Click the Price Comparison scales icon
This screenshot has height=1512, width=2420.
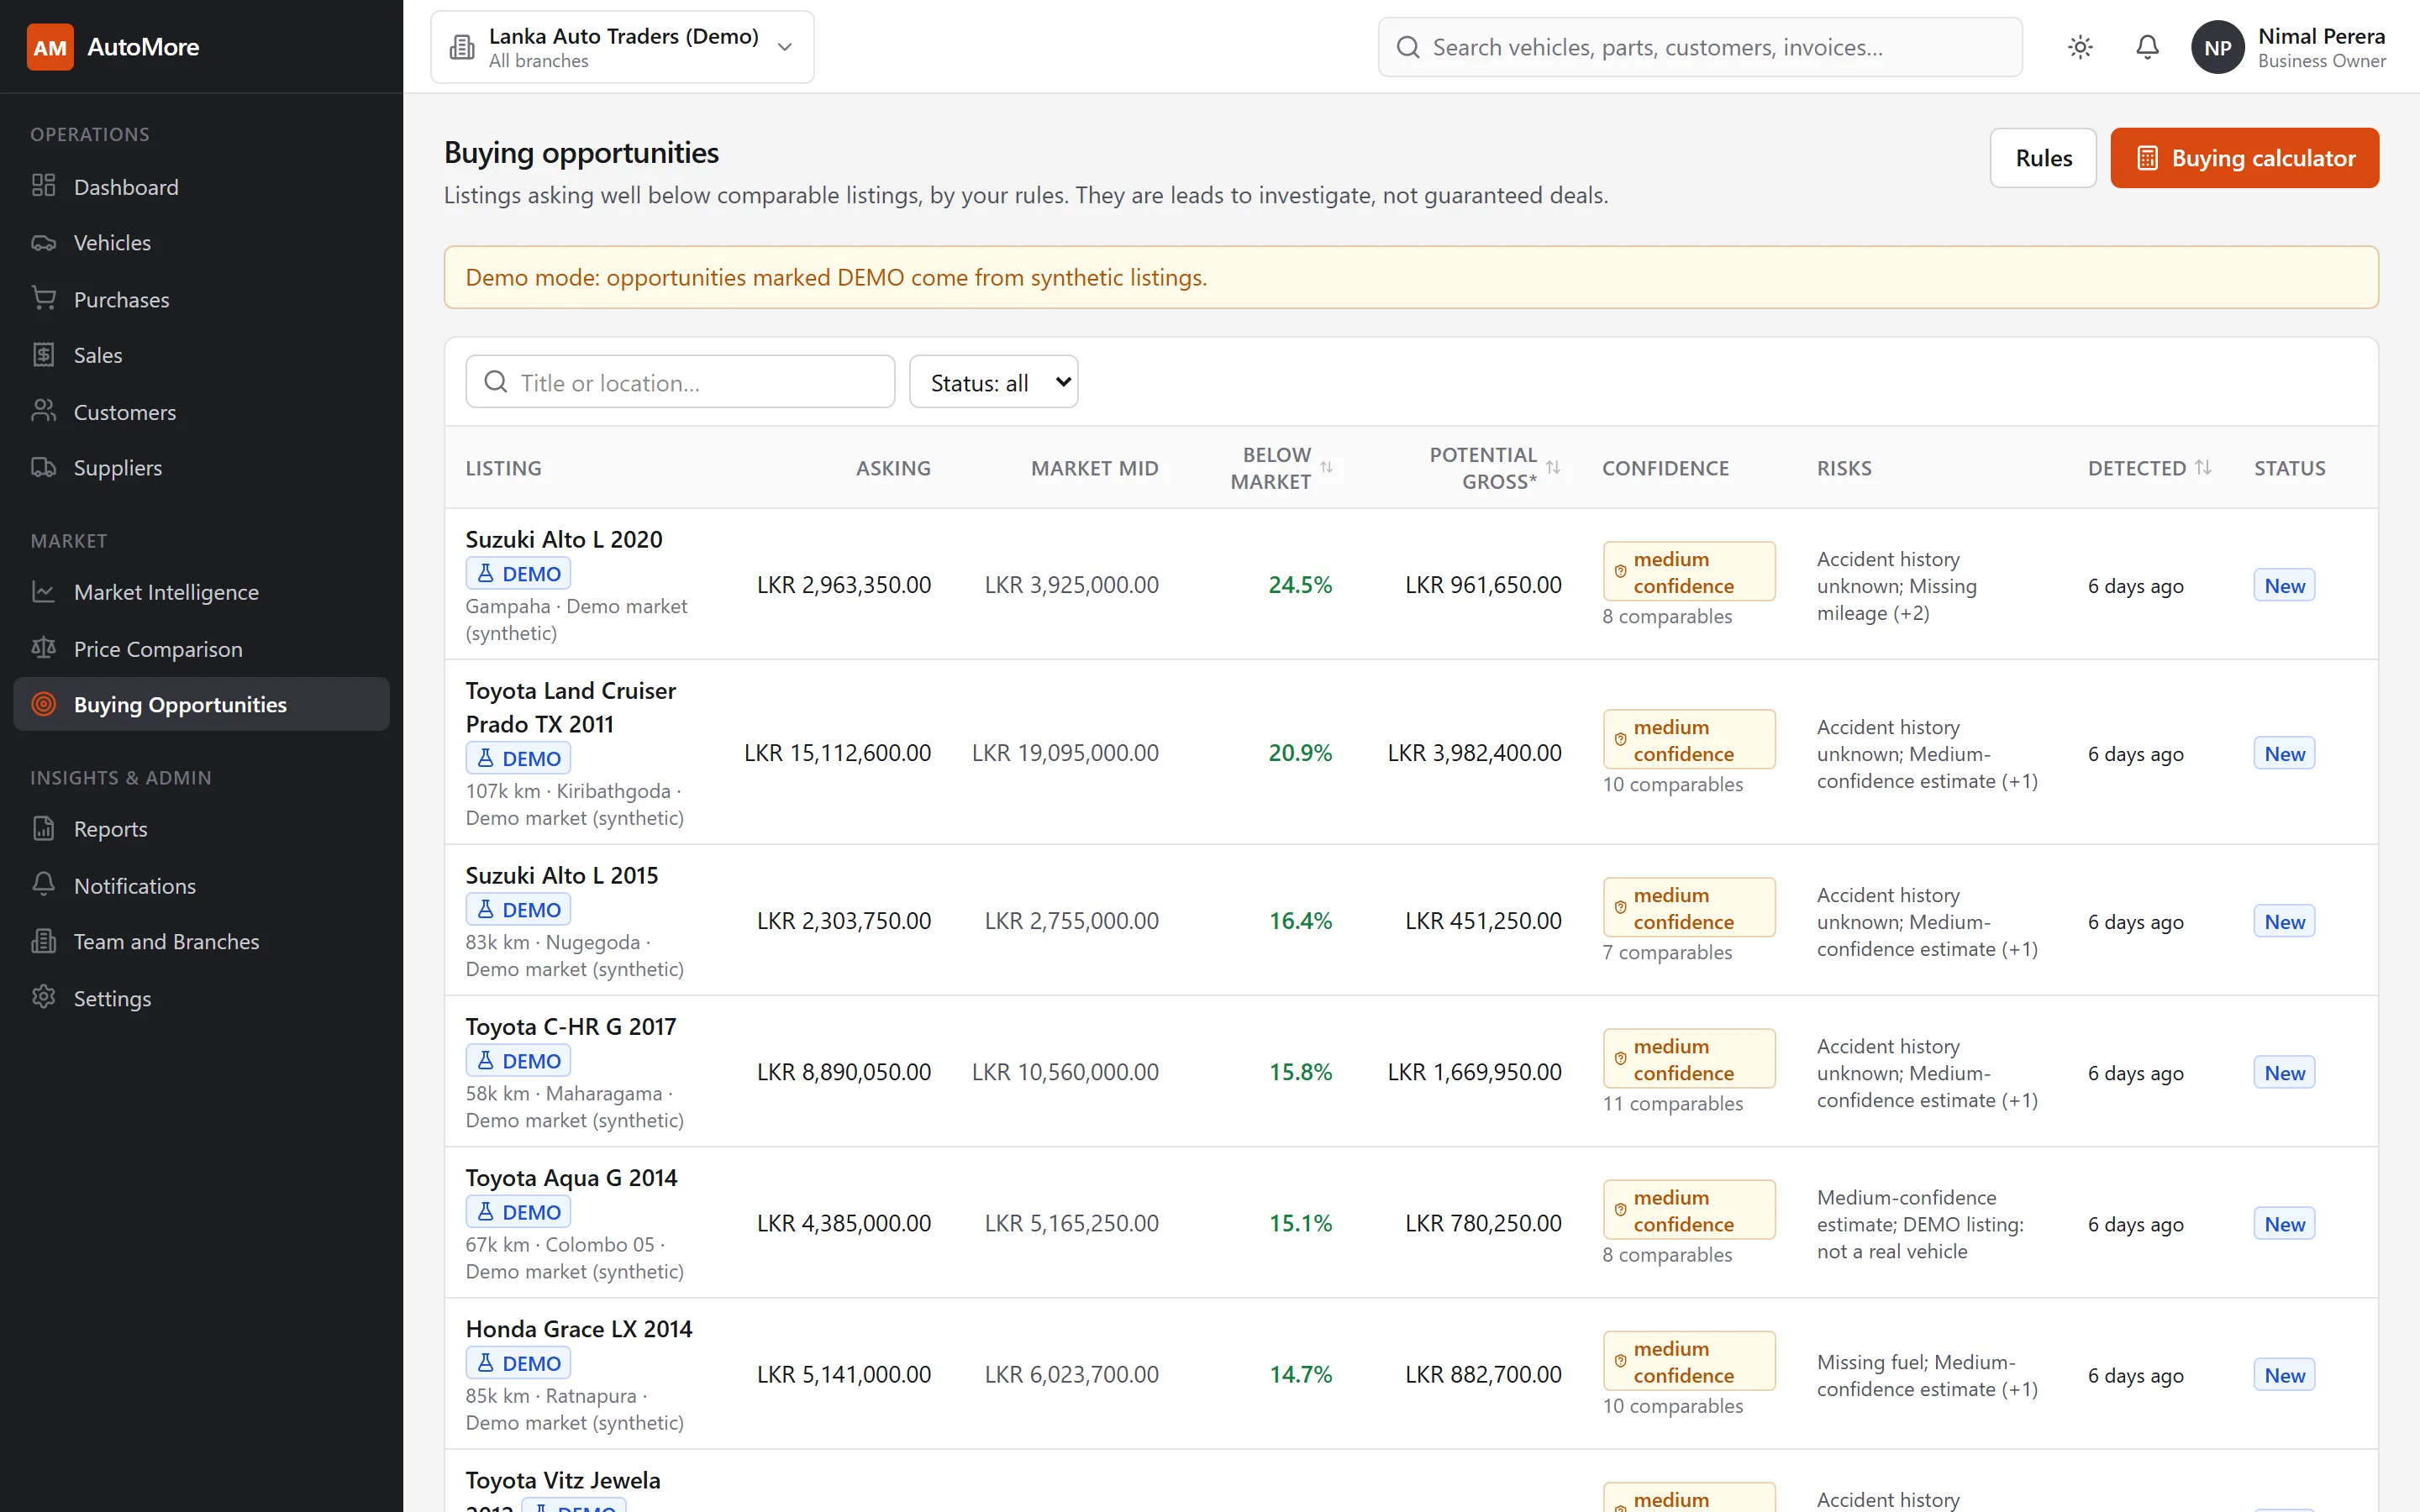[43, 649]
